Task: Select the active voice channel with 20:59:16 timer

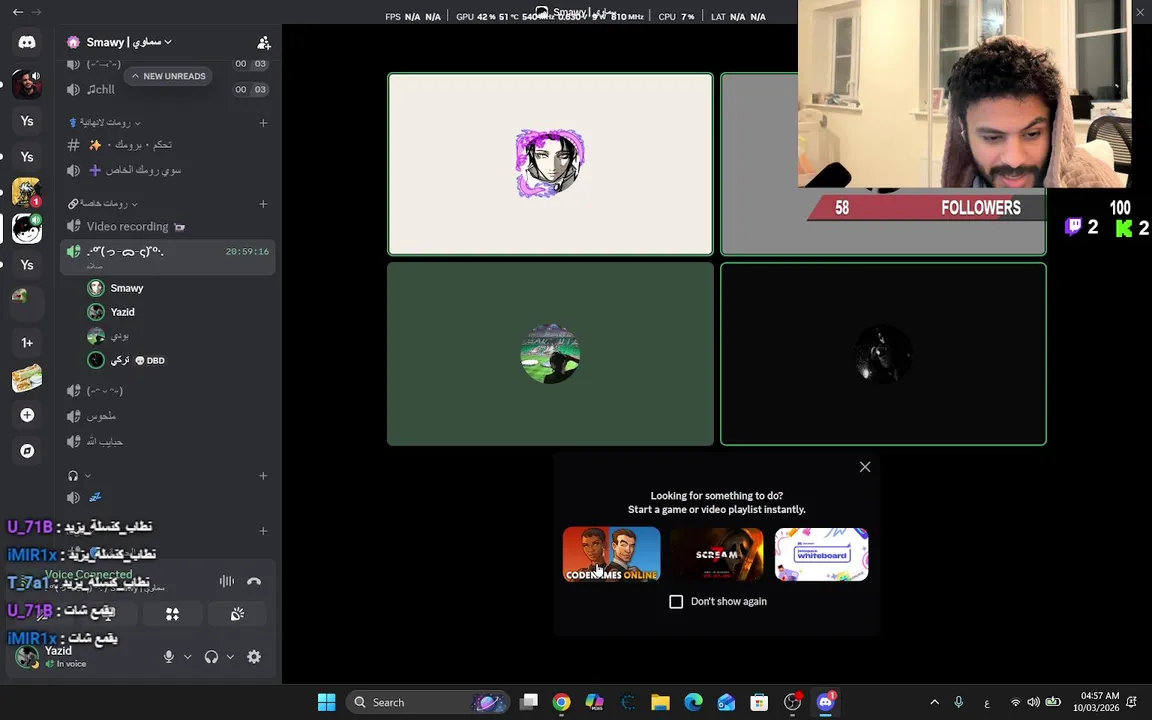Action: tap(168, 256)
